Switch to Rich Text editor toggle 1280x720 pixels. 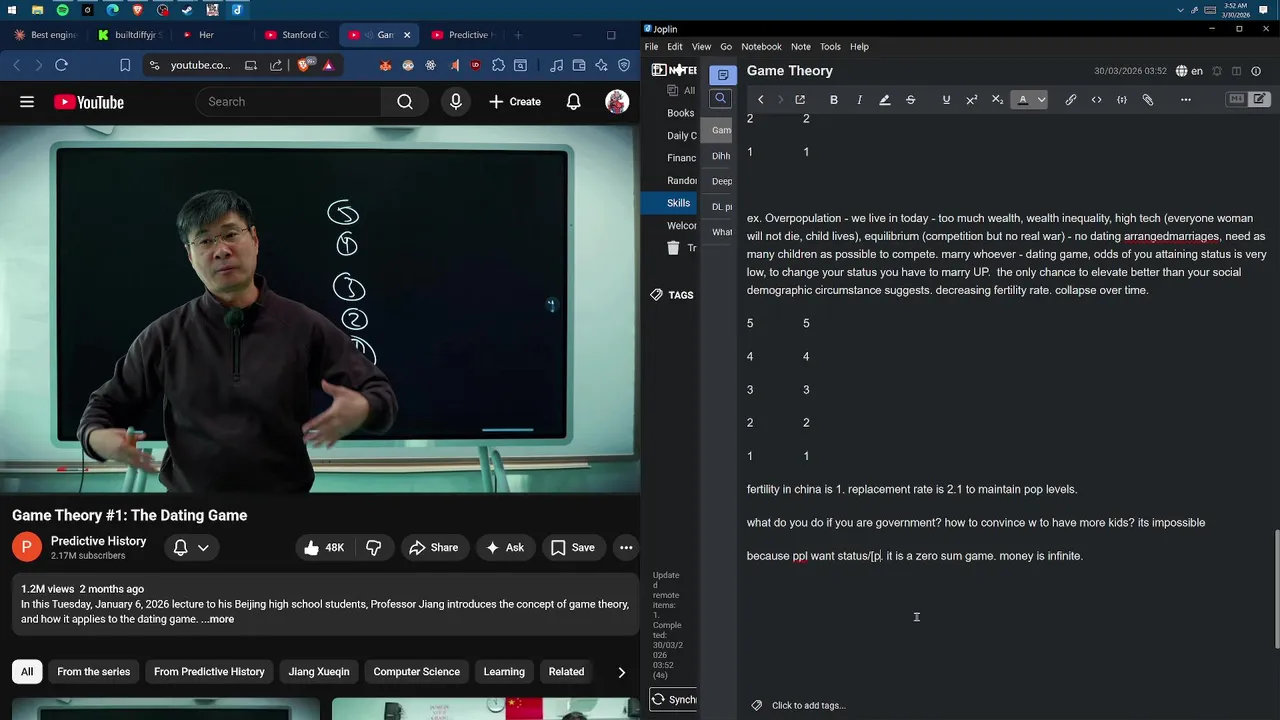(1260, 100)
